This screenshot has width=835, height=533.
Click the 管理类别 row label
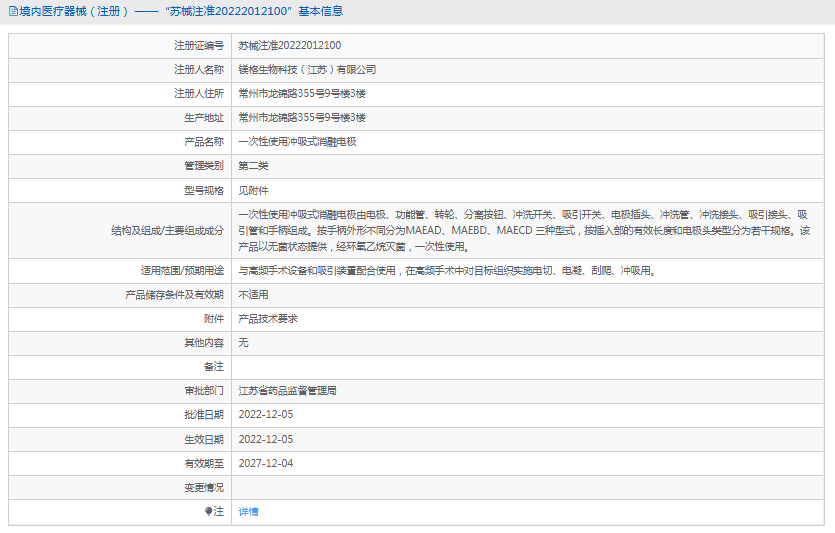coord(204,166)
